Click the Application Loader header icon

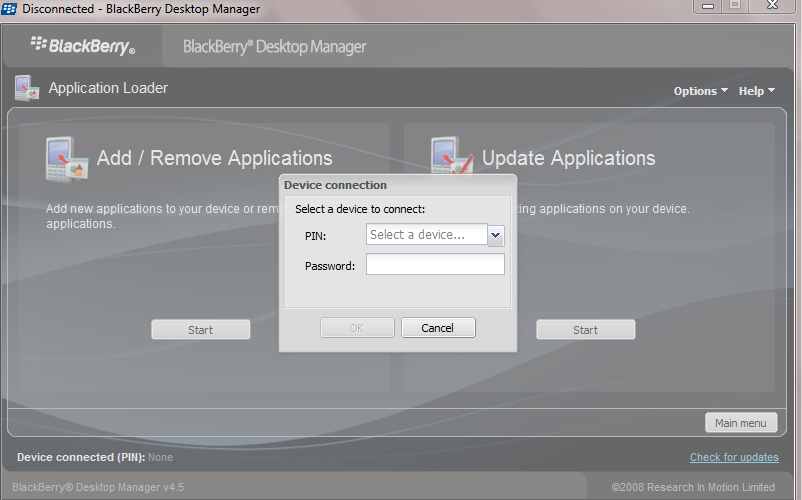click(x=27, y=88)
